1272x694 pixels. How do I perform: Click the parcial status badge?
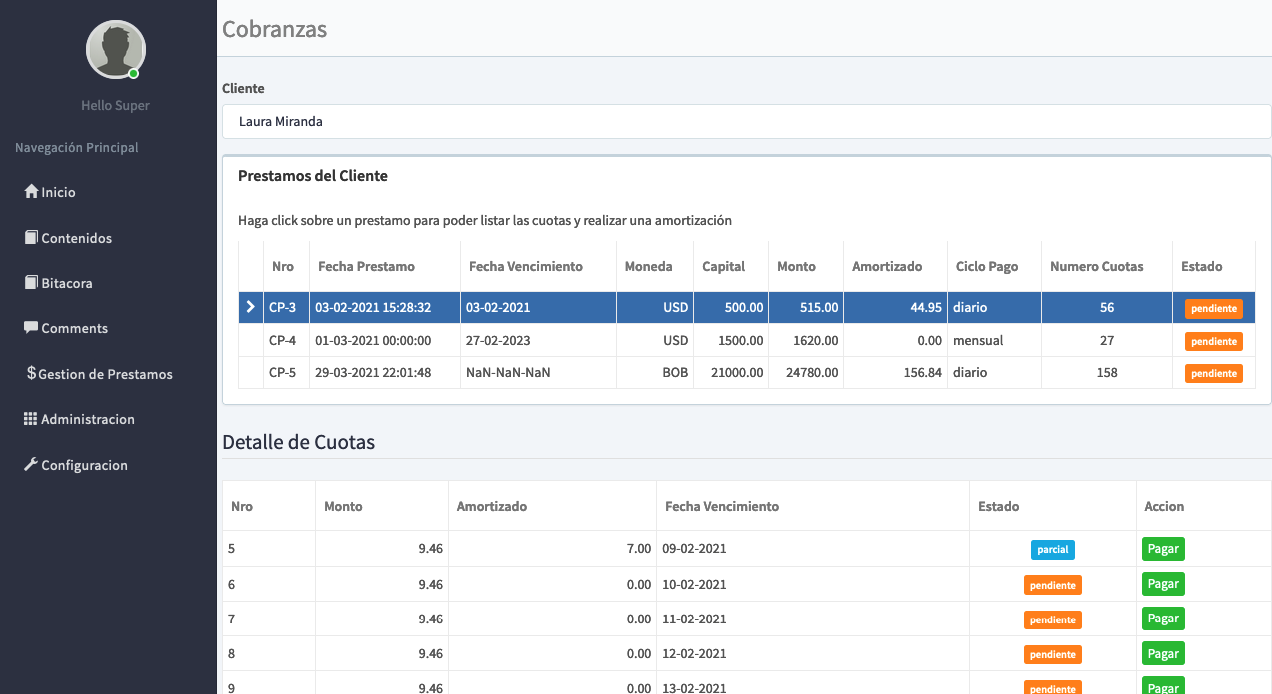click(x=1052, y=549)
